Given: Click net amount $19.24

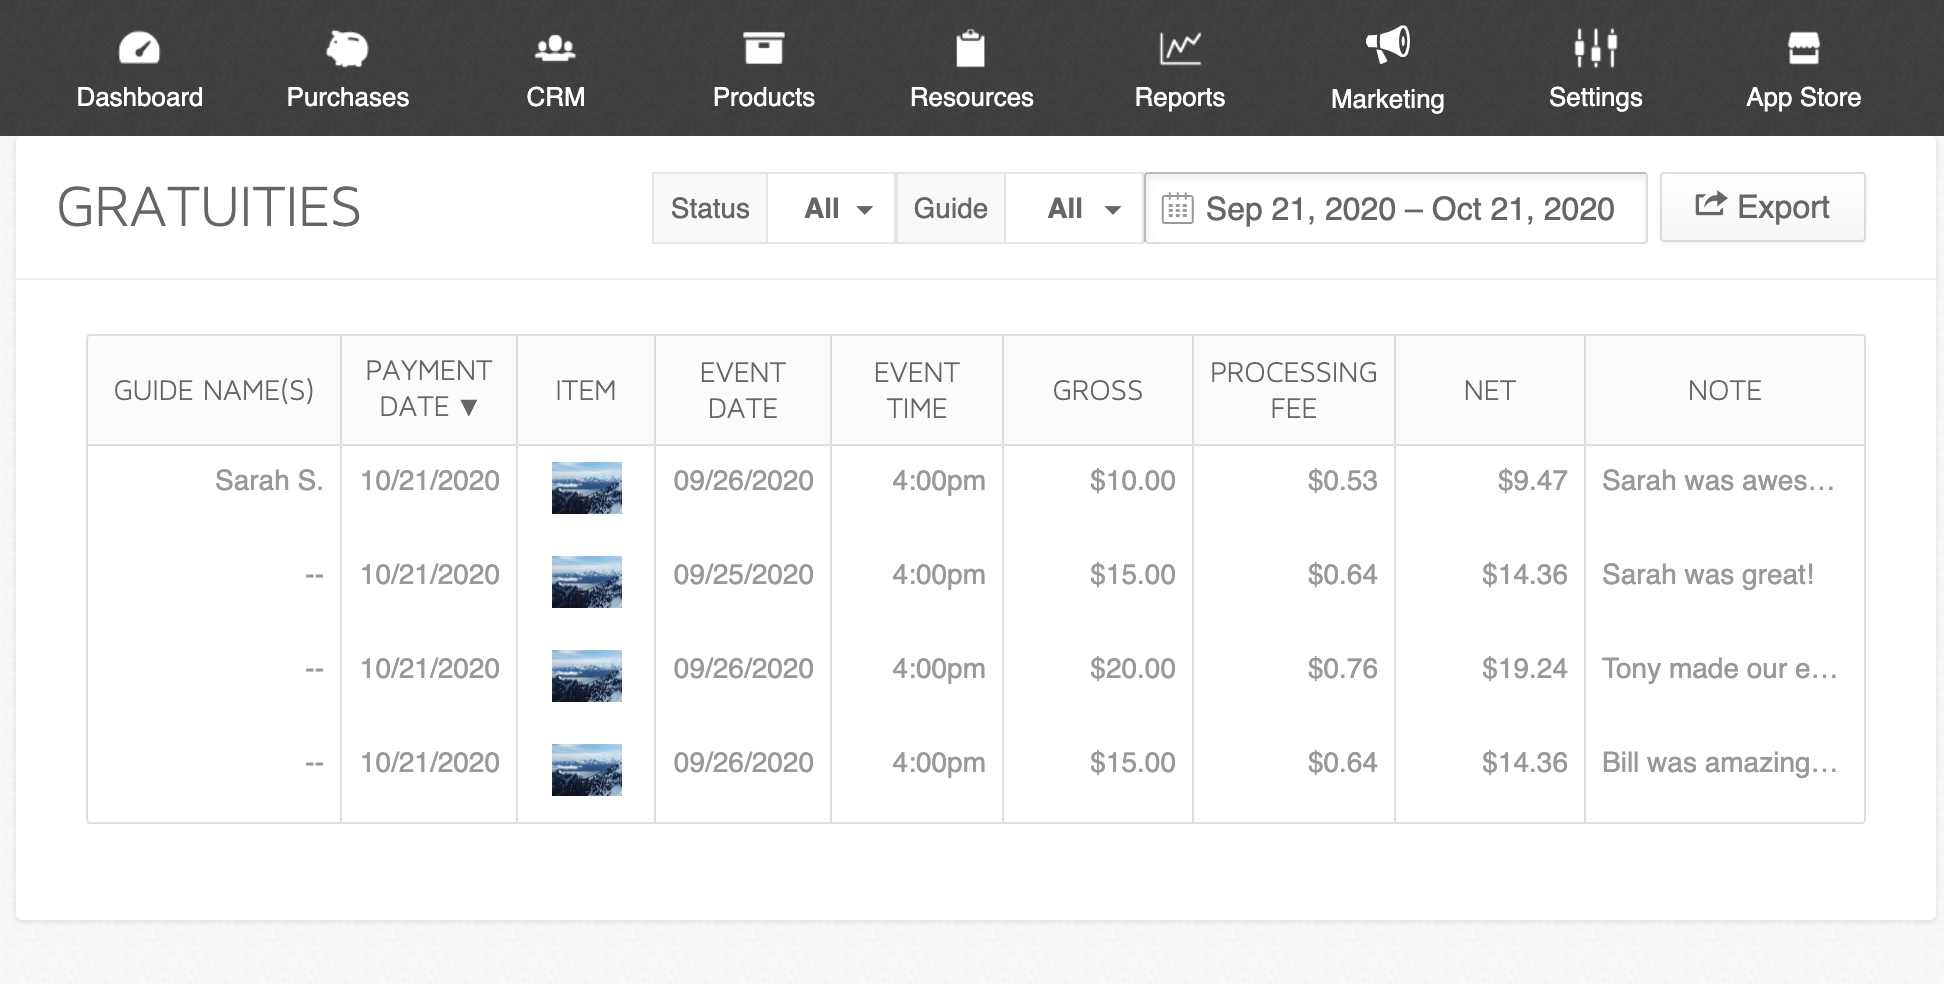Looking at the screenshot, I should [x=1525, y=669].
